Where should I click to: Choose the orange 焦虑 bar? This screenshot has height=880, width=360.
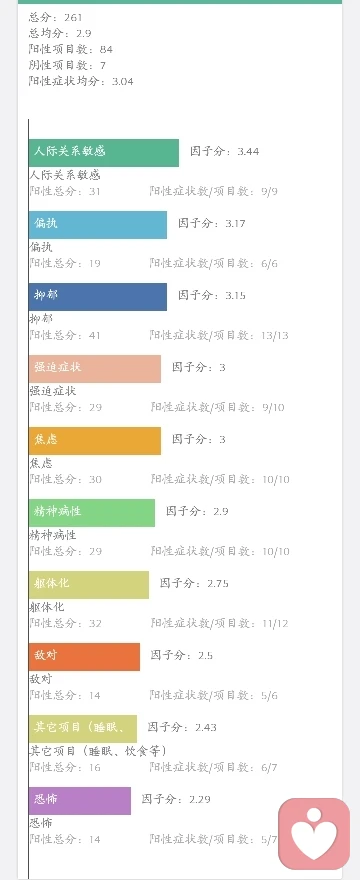pos(95,441)
